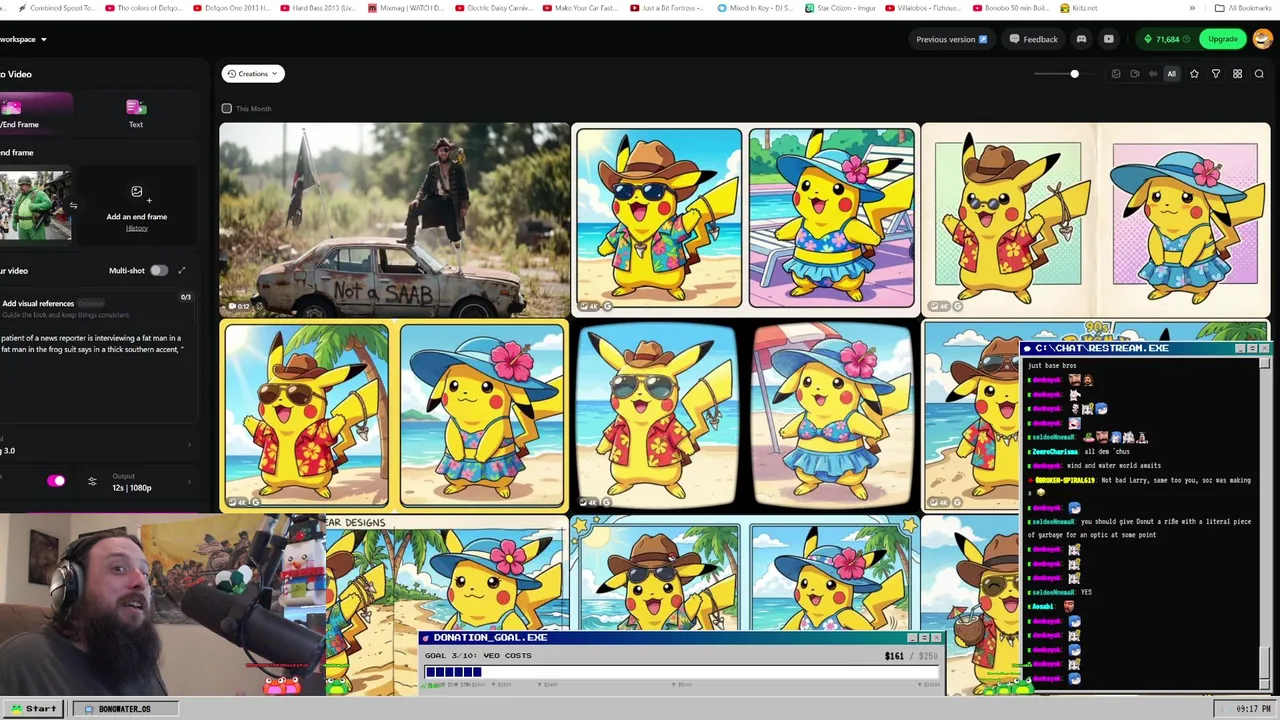The image size is (1280, 720).
Task: Open the user profile avatar
Action: [1262, 39]
